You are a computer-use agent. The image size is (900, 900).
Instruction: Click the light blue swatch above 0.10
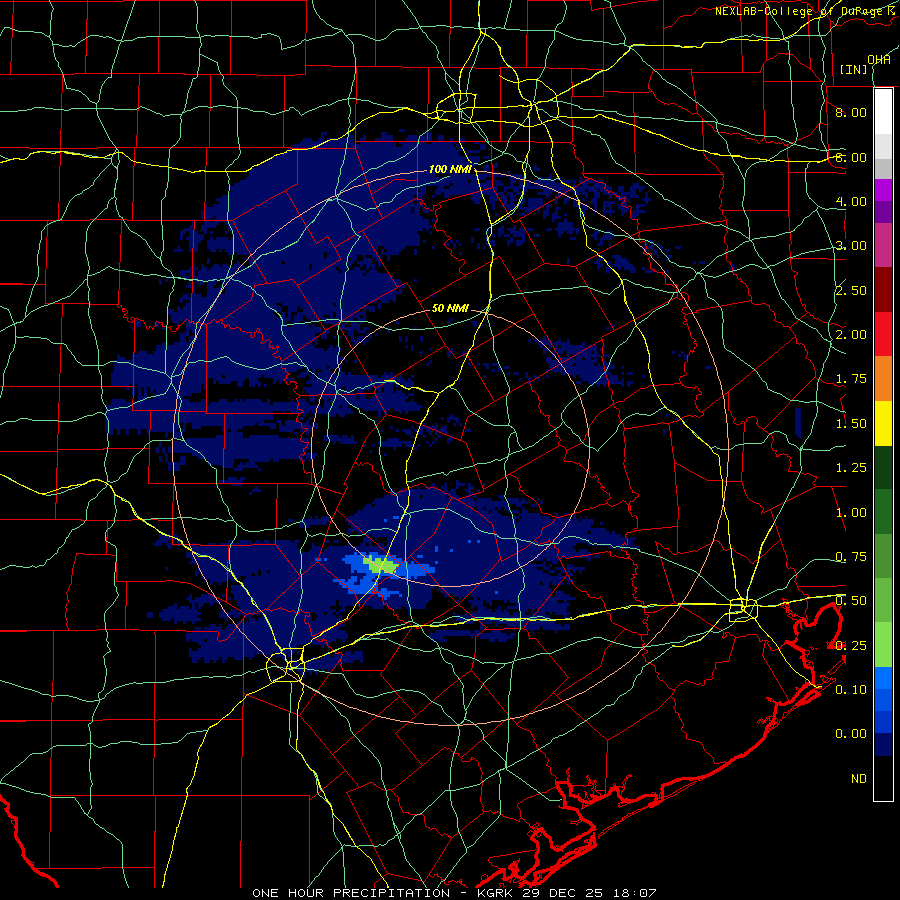pyautogui.click(x=883, y=678)
